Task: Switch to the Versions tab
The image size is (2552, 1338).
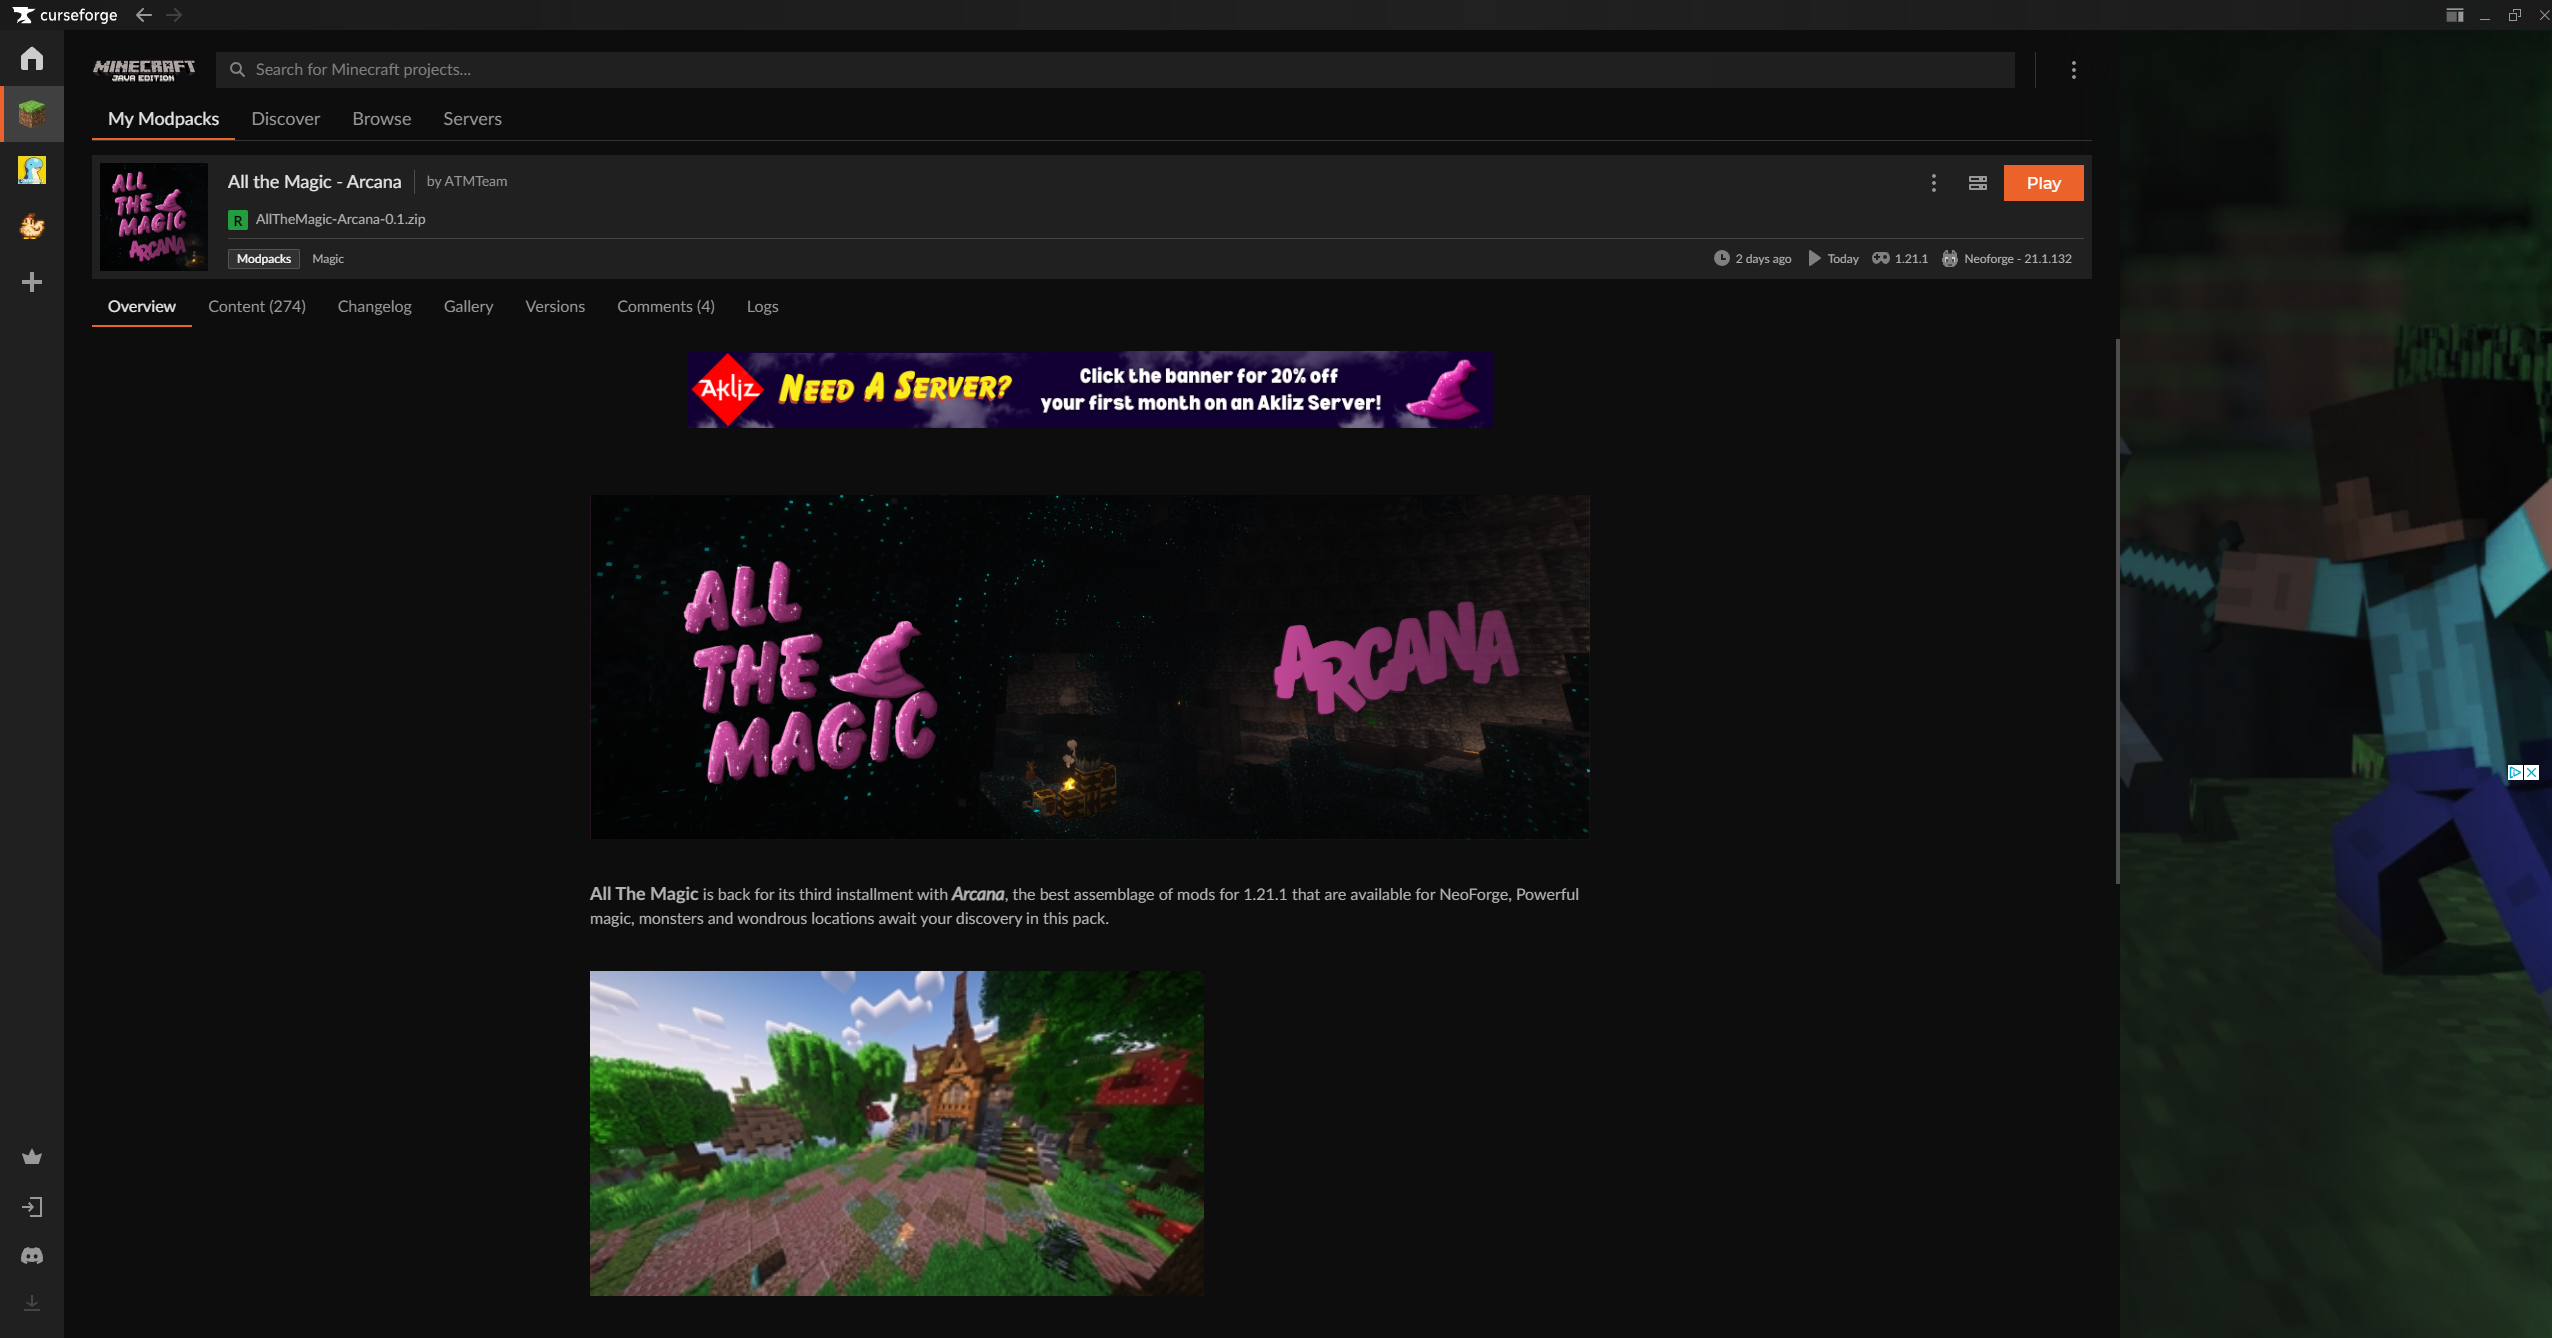Action: pyautogui.click(x=555, y=306)
